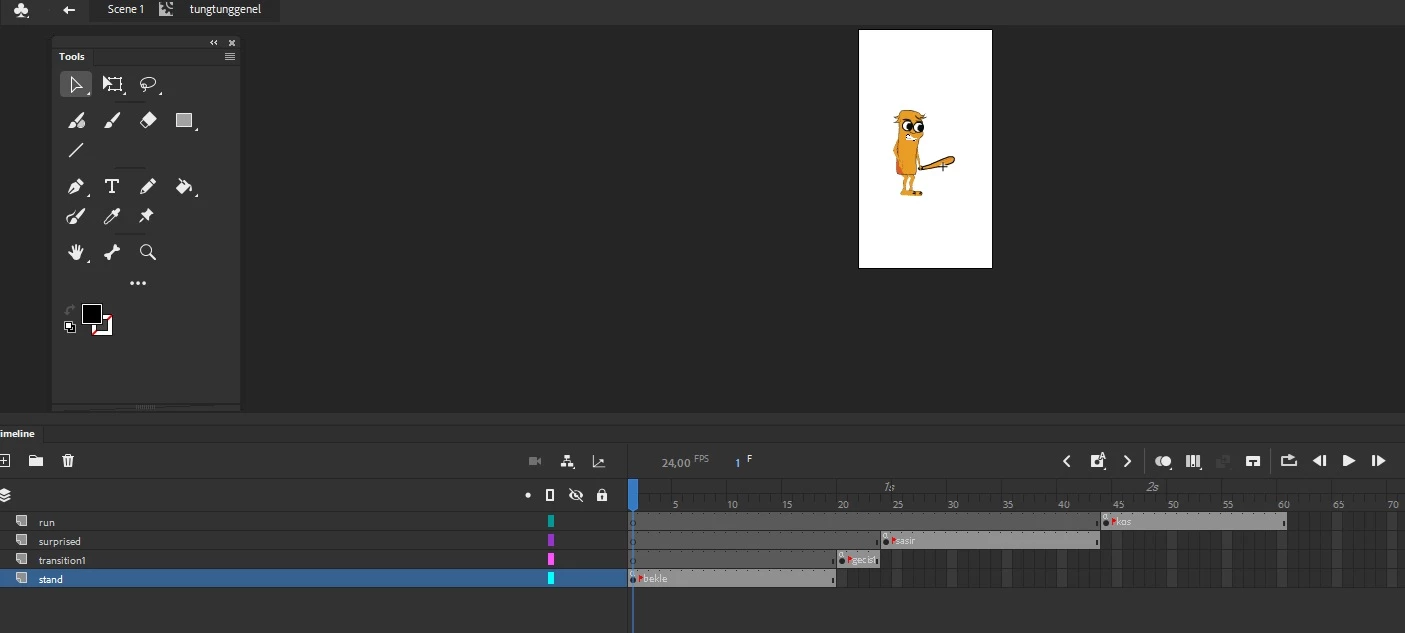Screen dimensions: 1405x633
Task: Select the Line tool
Action: coord(76,151)
